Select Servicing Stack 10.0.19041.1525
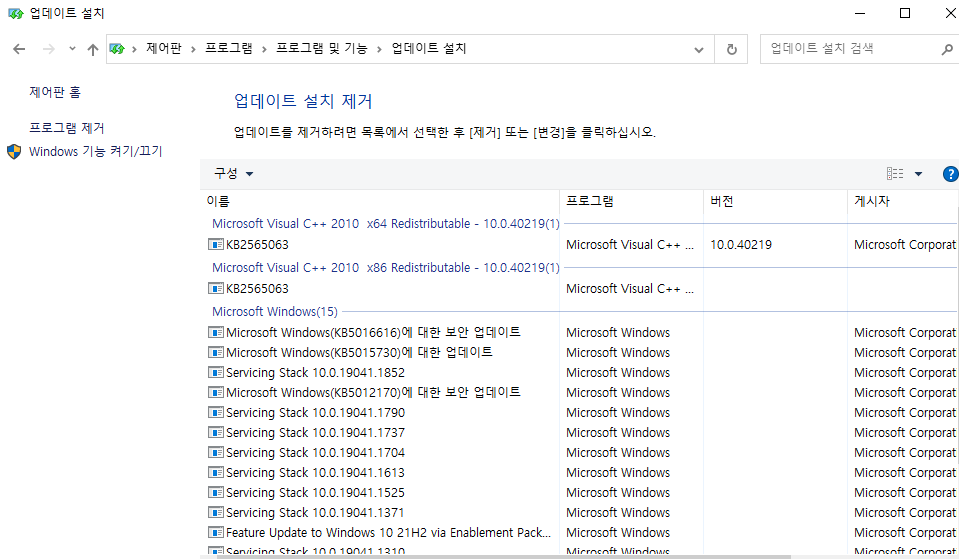The image size is (959, 559). pos(316,492)
